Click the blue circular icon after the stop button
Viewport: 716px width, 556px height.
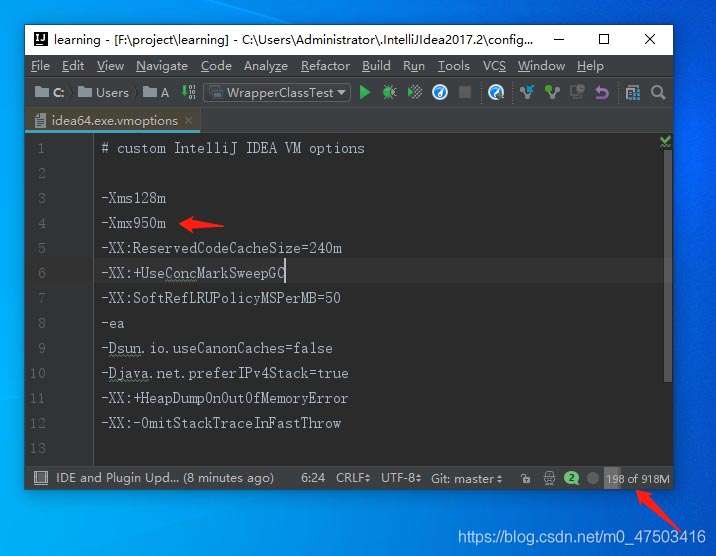coord(496,93)
